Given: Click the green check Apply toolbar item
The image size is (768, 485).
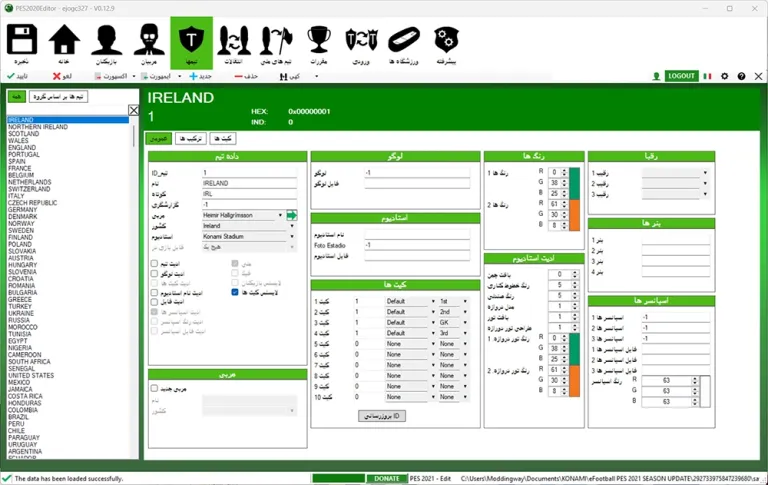Looking at the screenshot, I should pyautogui.click(x=17, y=76).
